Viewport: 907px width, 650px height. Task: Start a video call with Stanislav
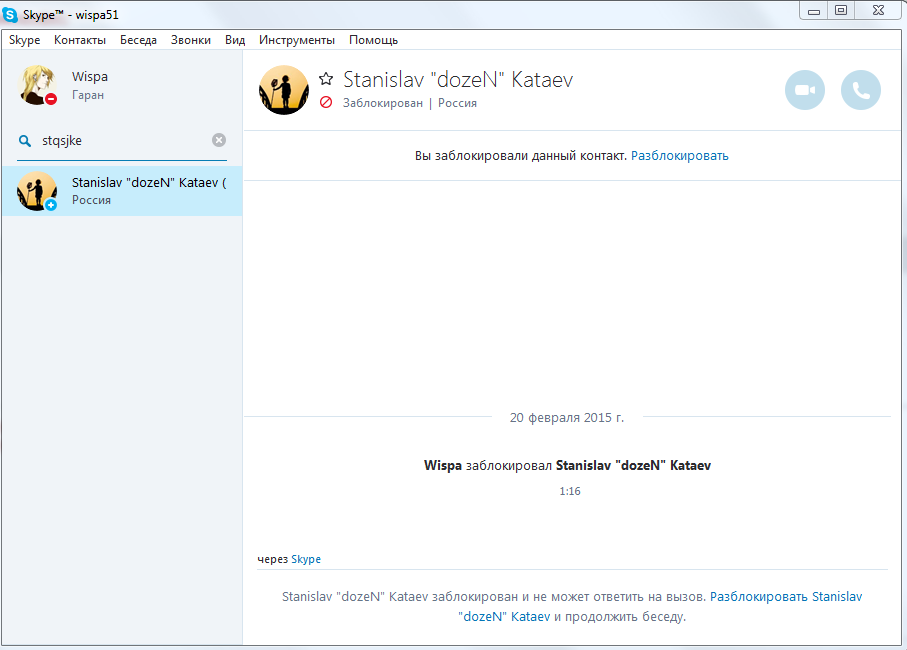tap(805, 90)
